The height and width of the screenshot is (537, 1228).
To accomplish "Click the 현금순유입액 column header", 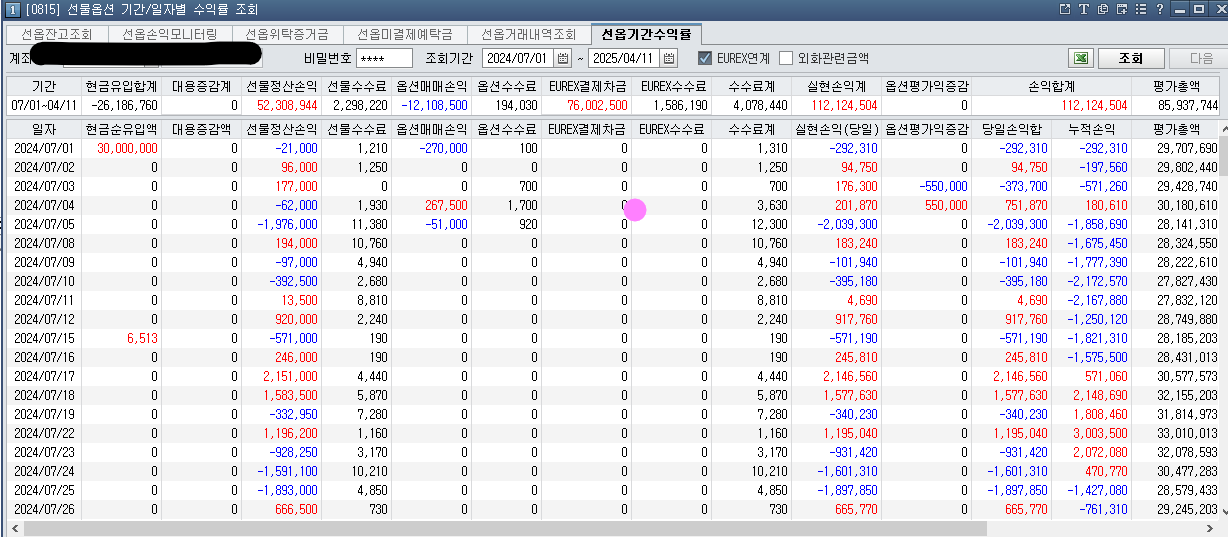I will tap(121, 129).
